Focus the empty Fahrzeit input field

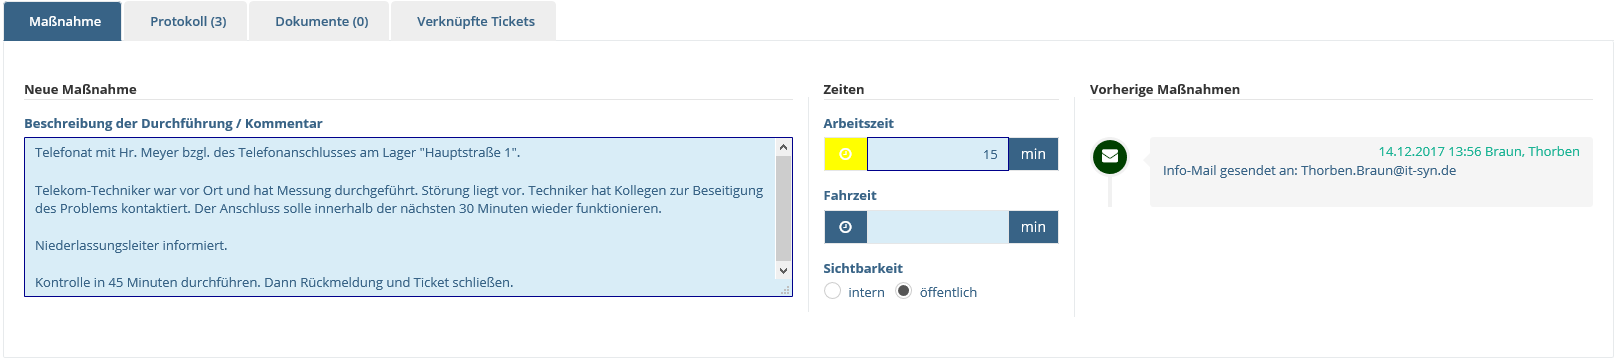click(x=938, y=227)
